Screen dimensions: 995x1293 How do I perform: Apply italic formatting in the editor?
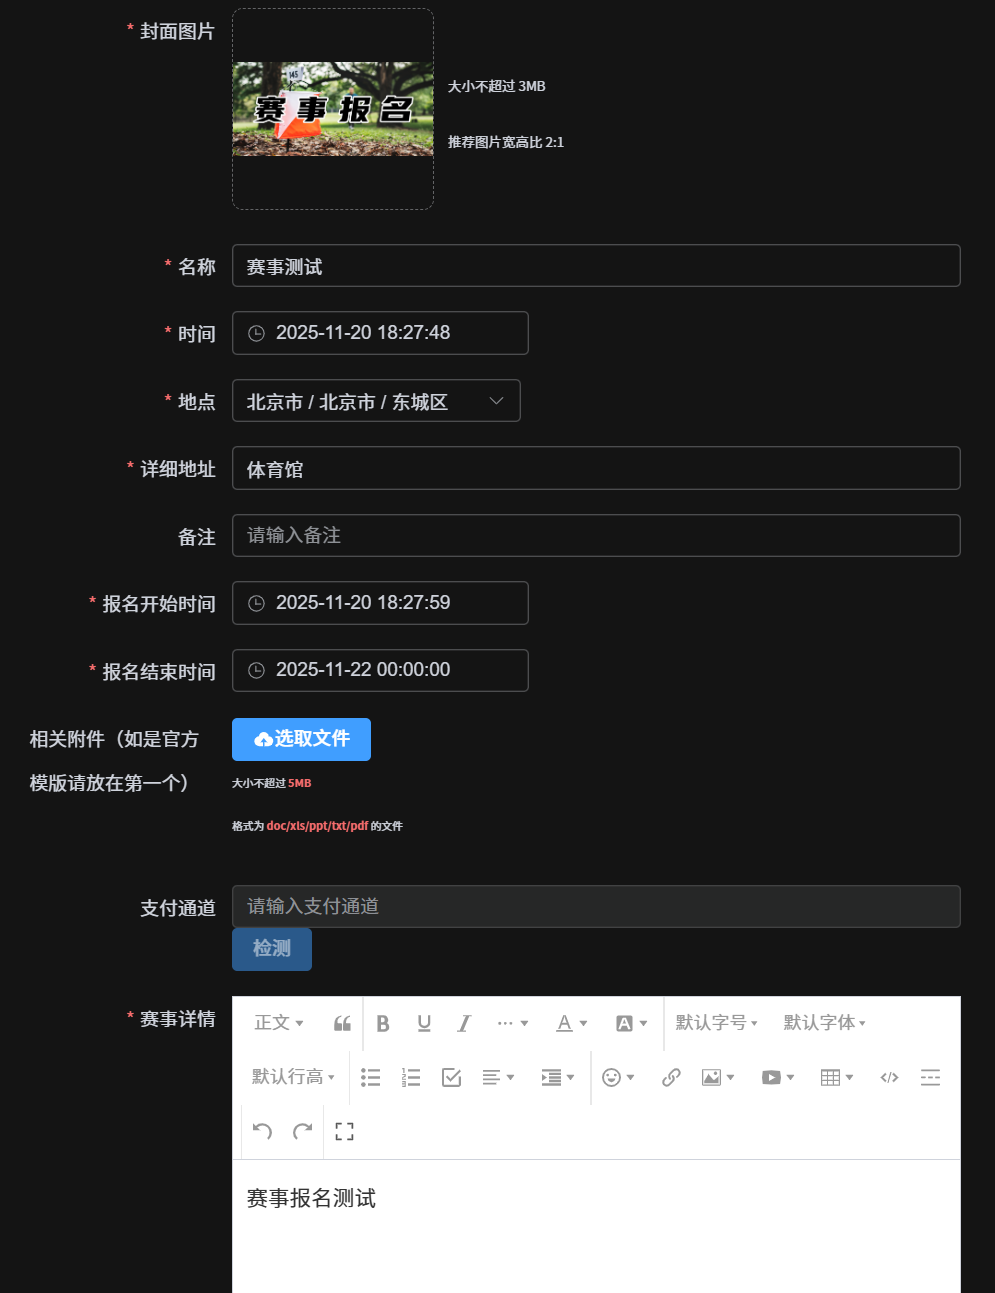[464, 1023]
